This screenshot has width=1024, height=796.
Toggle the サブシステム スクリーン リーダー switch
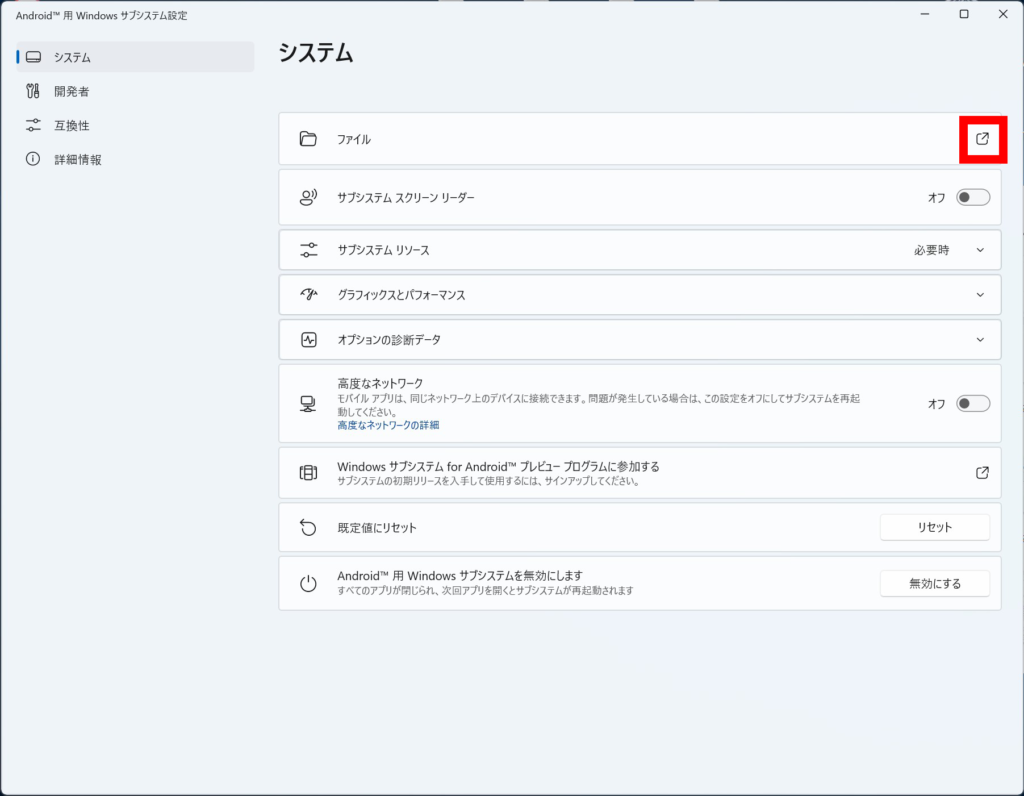click(972, 197)
